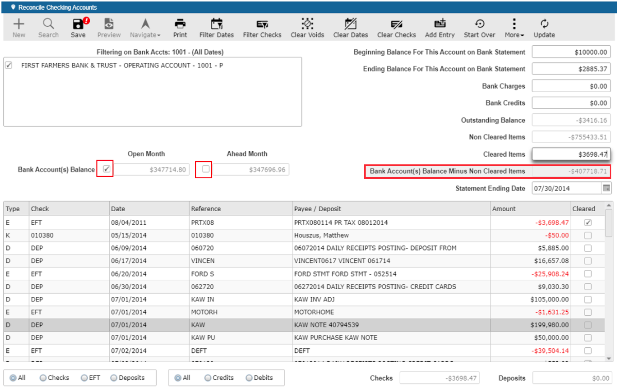This screenshot has width=617, height=391.
Task: Mark MOTORH EFT as cleared
Action: coord(588,312)
